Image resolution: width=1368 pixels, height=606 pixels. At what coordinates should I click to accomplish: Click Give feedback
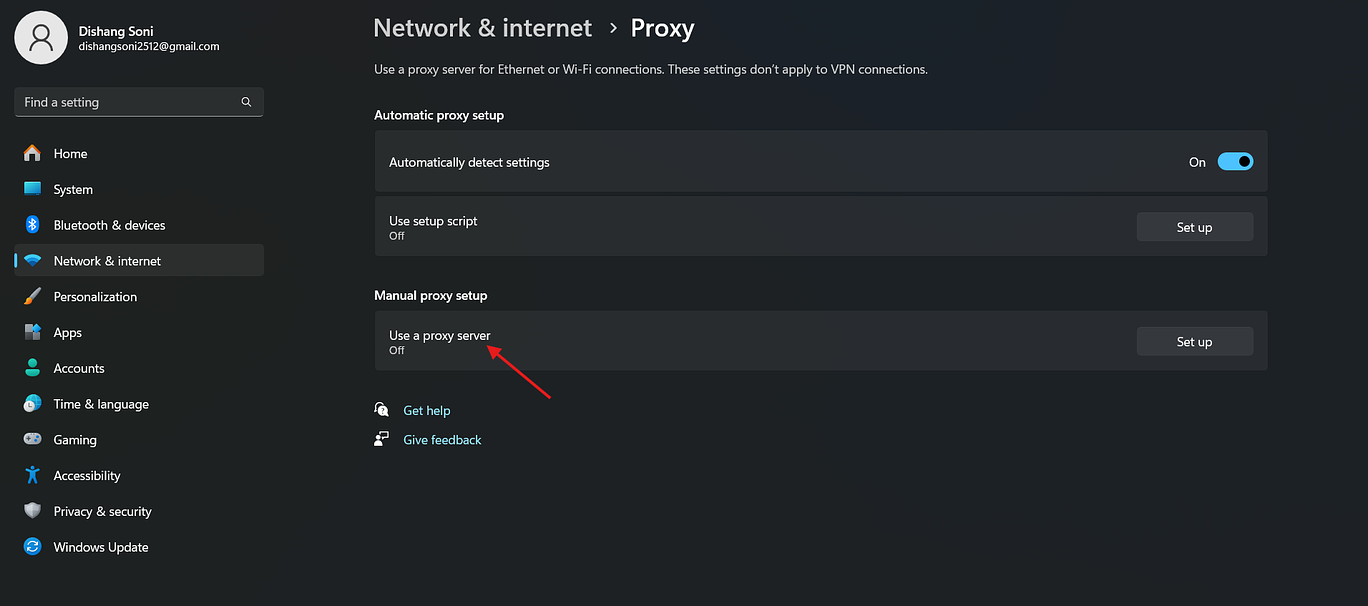click(x=442, y=439)
